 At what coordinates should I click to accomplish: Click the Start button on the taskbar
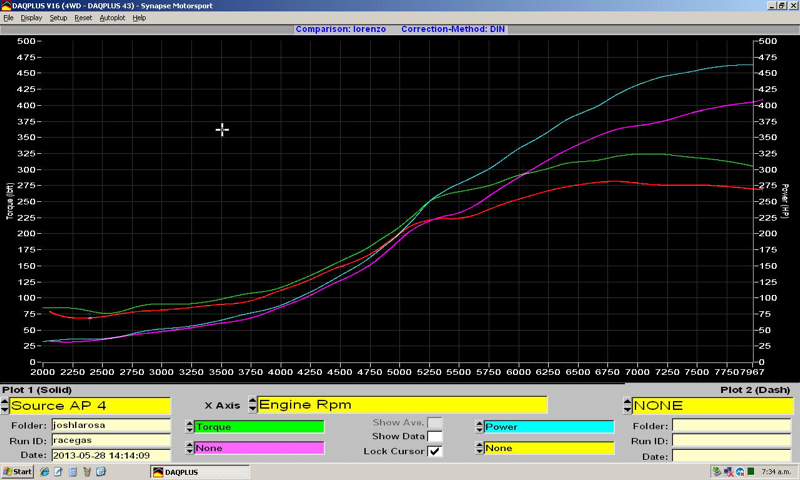(17, 471)
